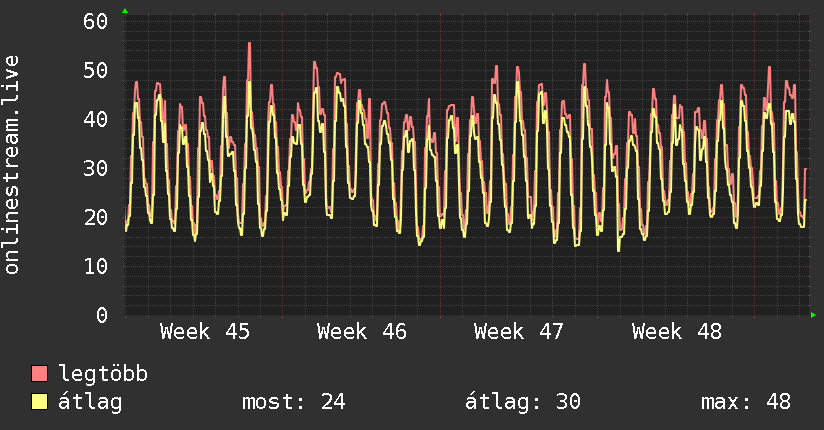Click the 'max: 48' value
824x430 pixels.
click(746, 402)
